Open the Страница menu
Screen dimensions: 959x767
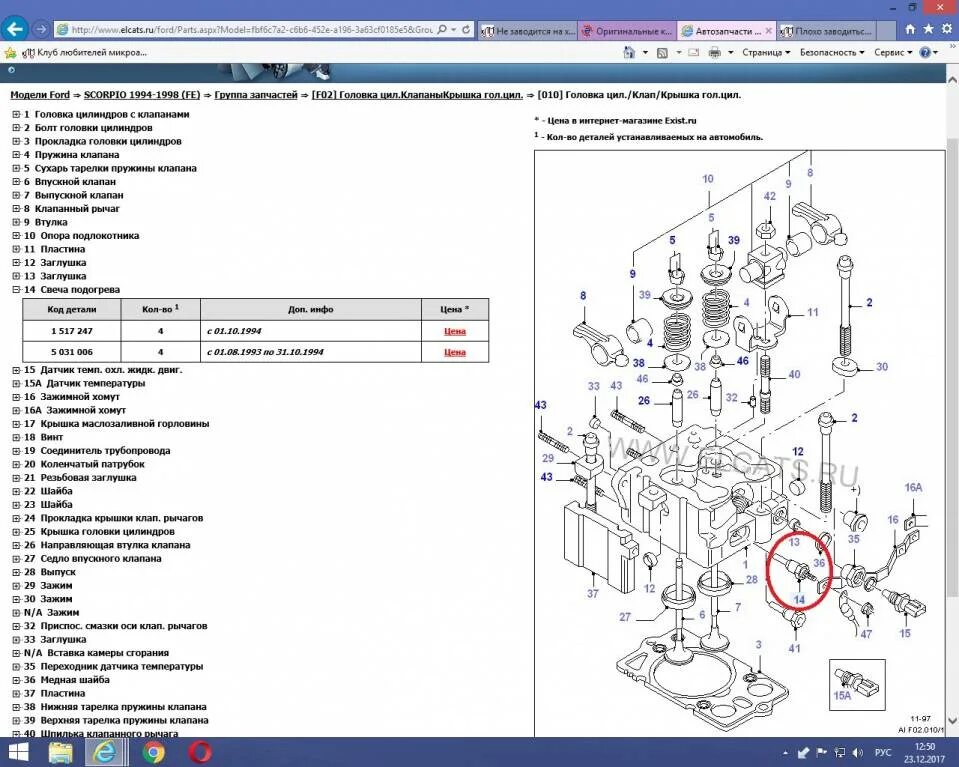click(766, 53)
